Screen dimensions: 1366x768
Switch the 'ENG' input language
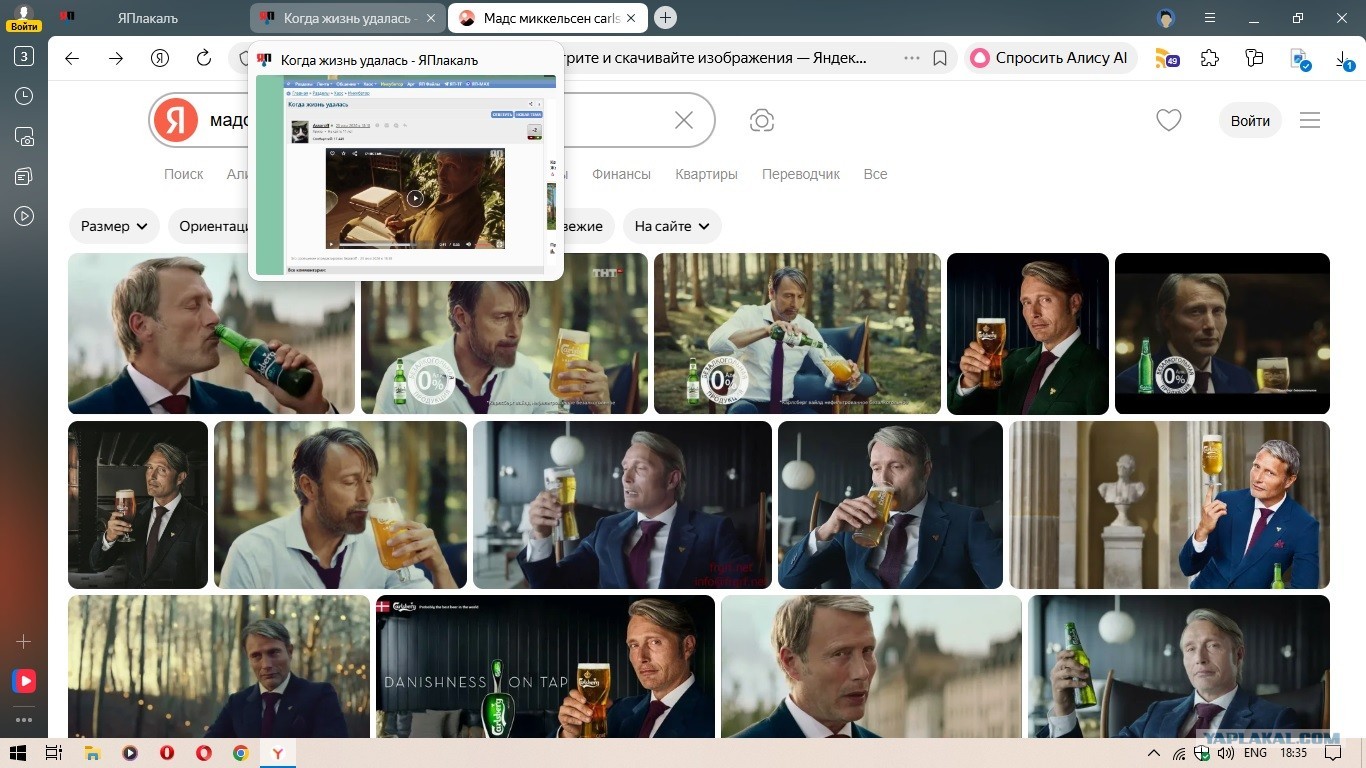(1255, 753)
